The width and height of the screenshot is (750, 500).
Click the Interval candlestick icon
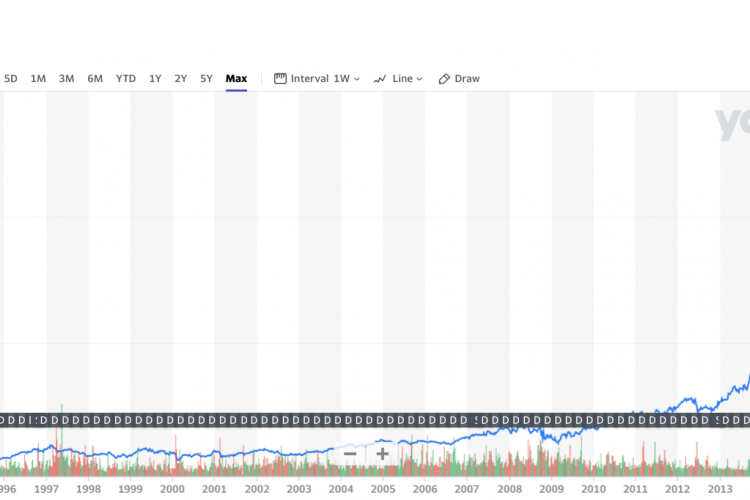(x=280, y=79)
